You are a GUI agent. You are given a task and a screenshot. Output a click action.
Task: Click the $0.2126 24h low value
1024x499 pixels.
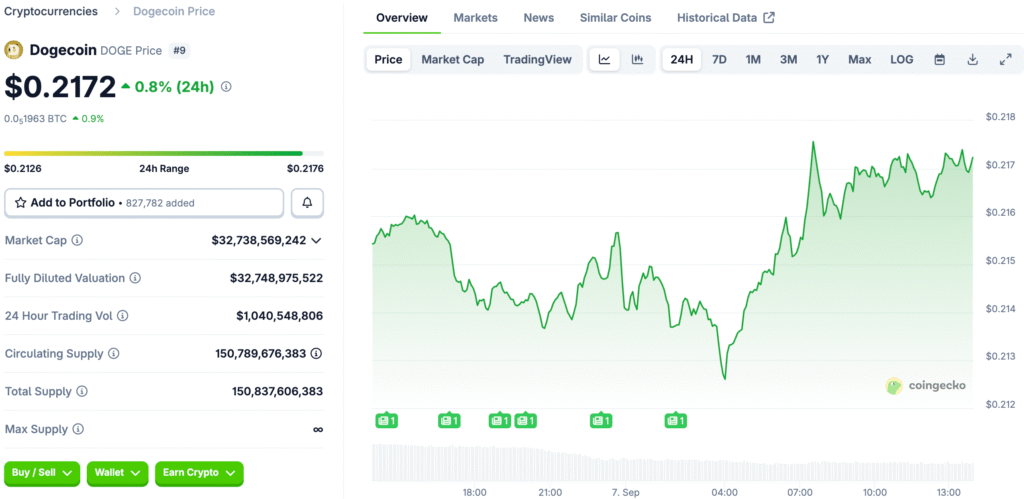[23, 169]
